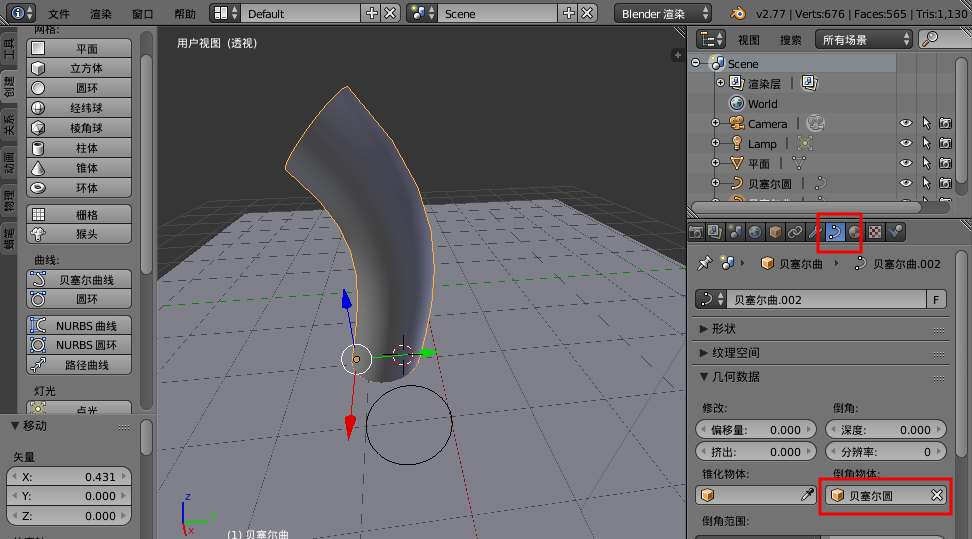Image resolution: width=972 pixels, height=539 pixels.
Task: Add a 猴头 mesh
Action: [80, 234]
